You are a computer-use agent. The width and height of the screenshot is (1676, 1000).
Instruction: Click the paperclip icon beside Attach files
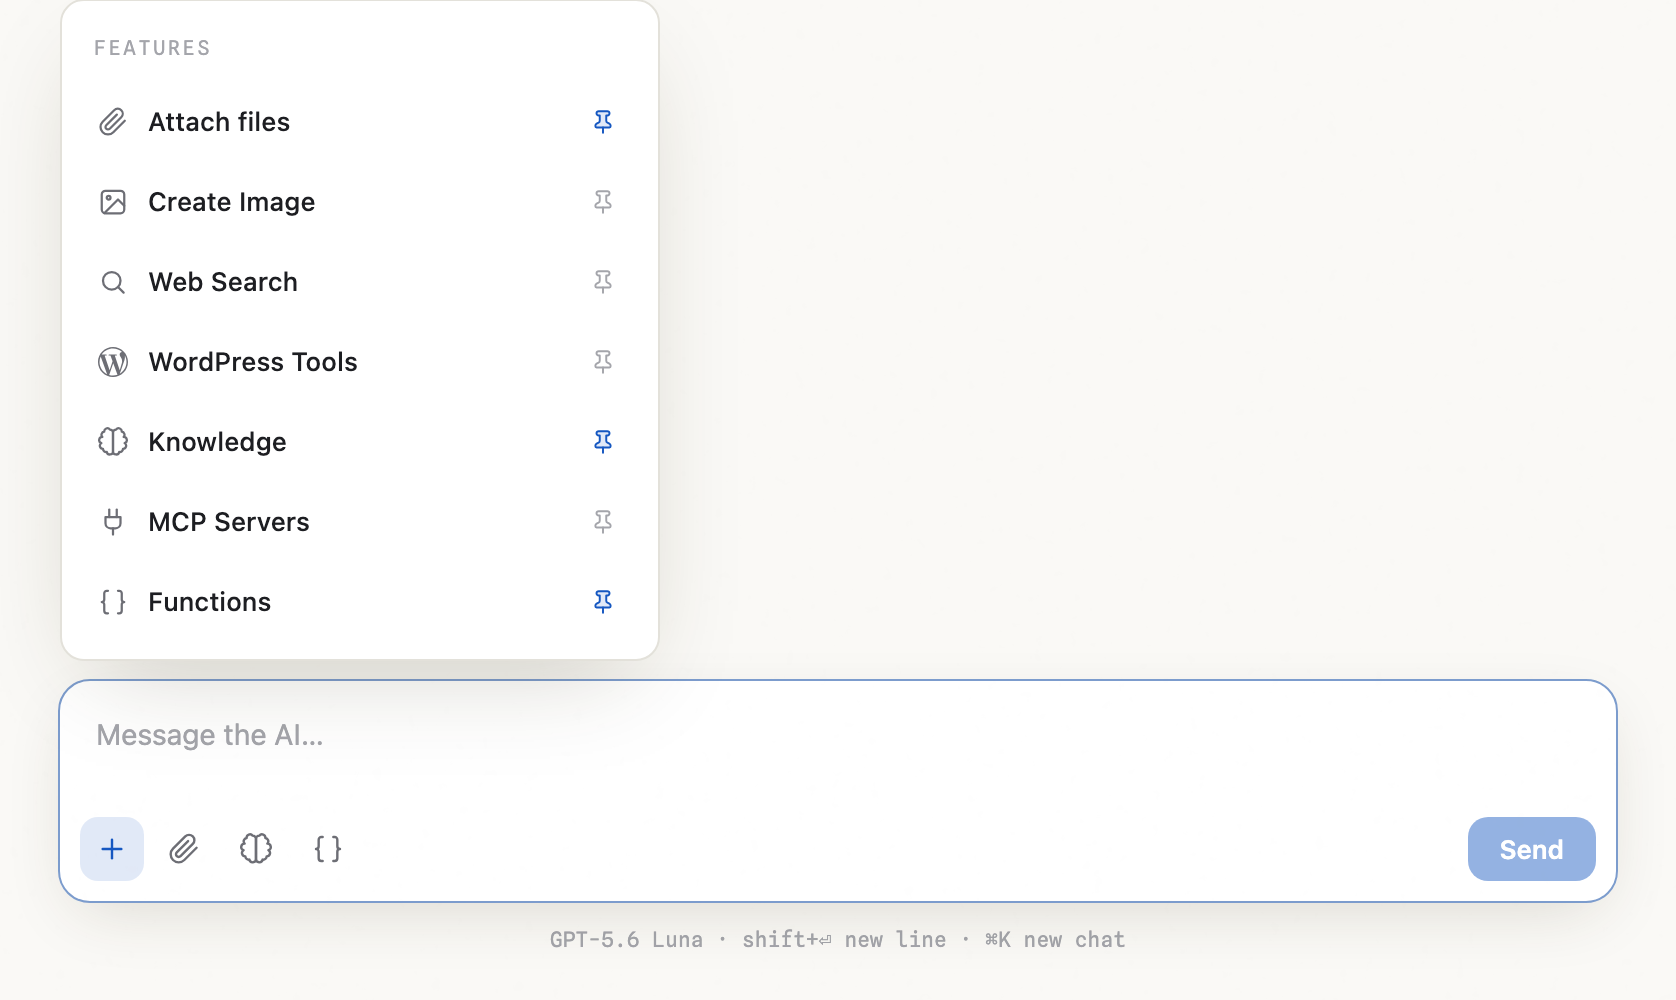[113, 122]
